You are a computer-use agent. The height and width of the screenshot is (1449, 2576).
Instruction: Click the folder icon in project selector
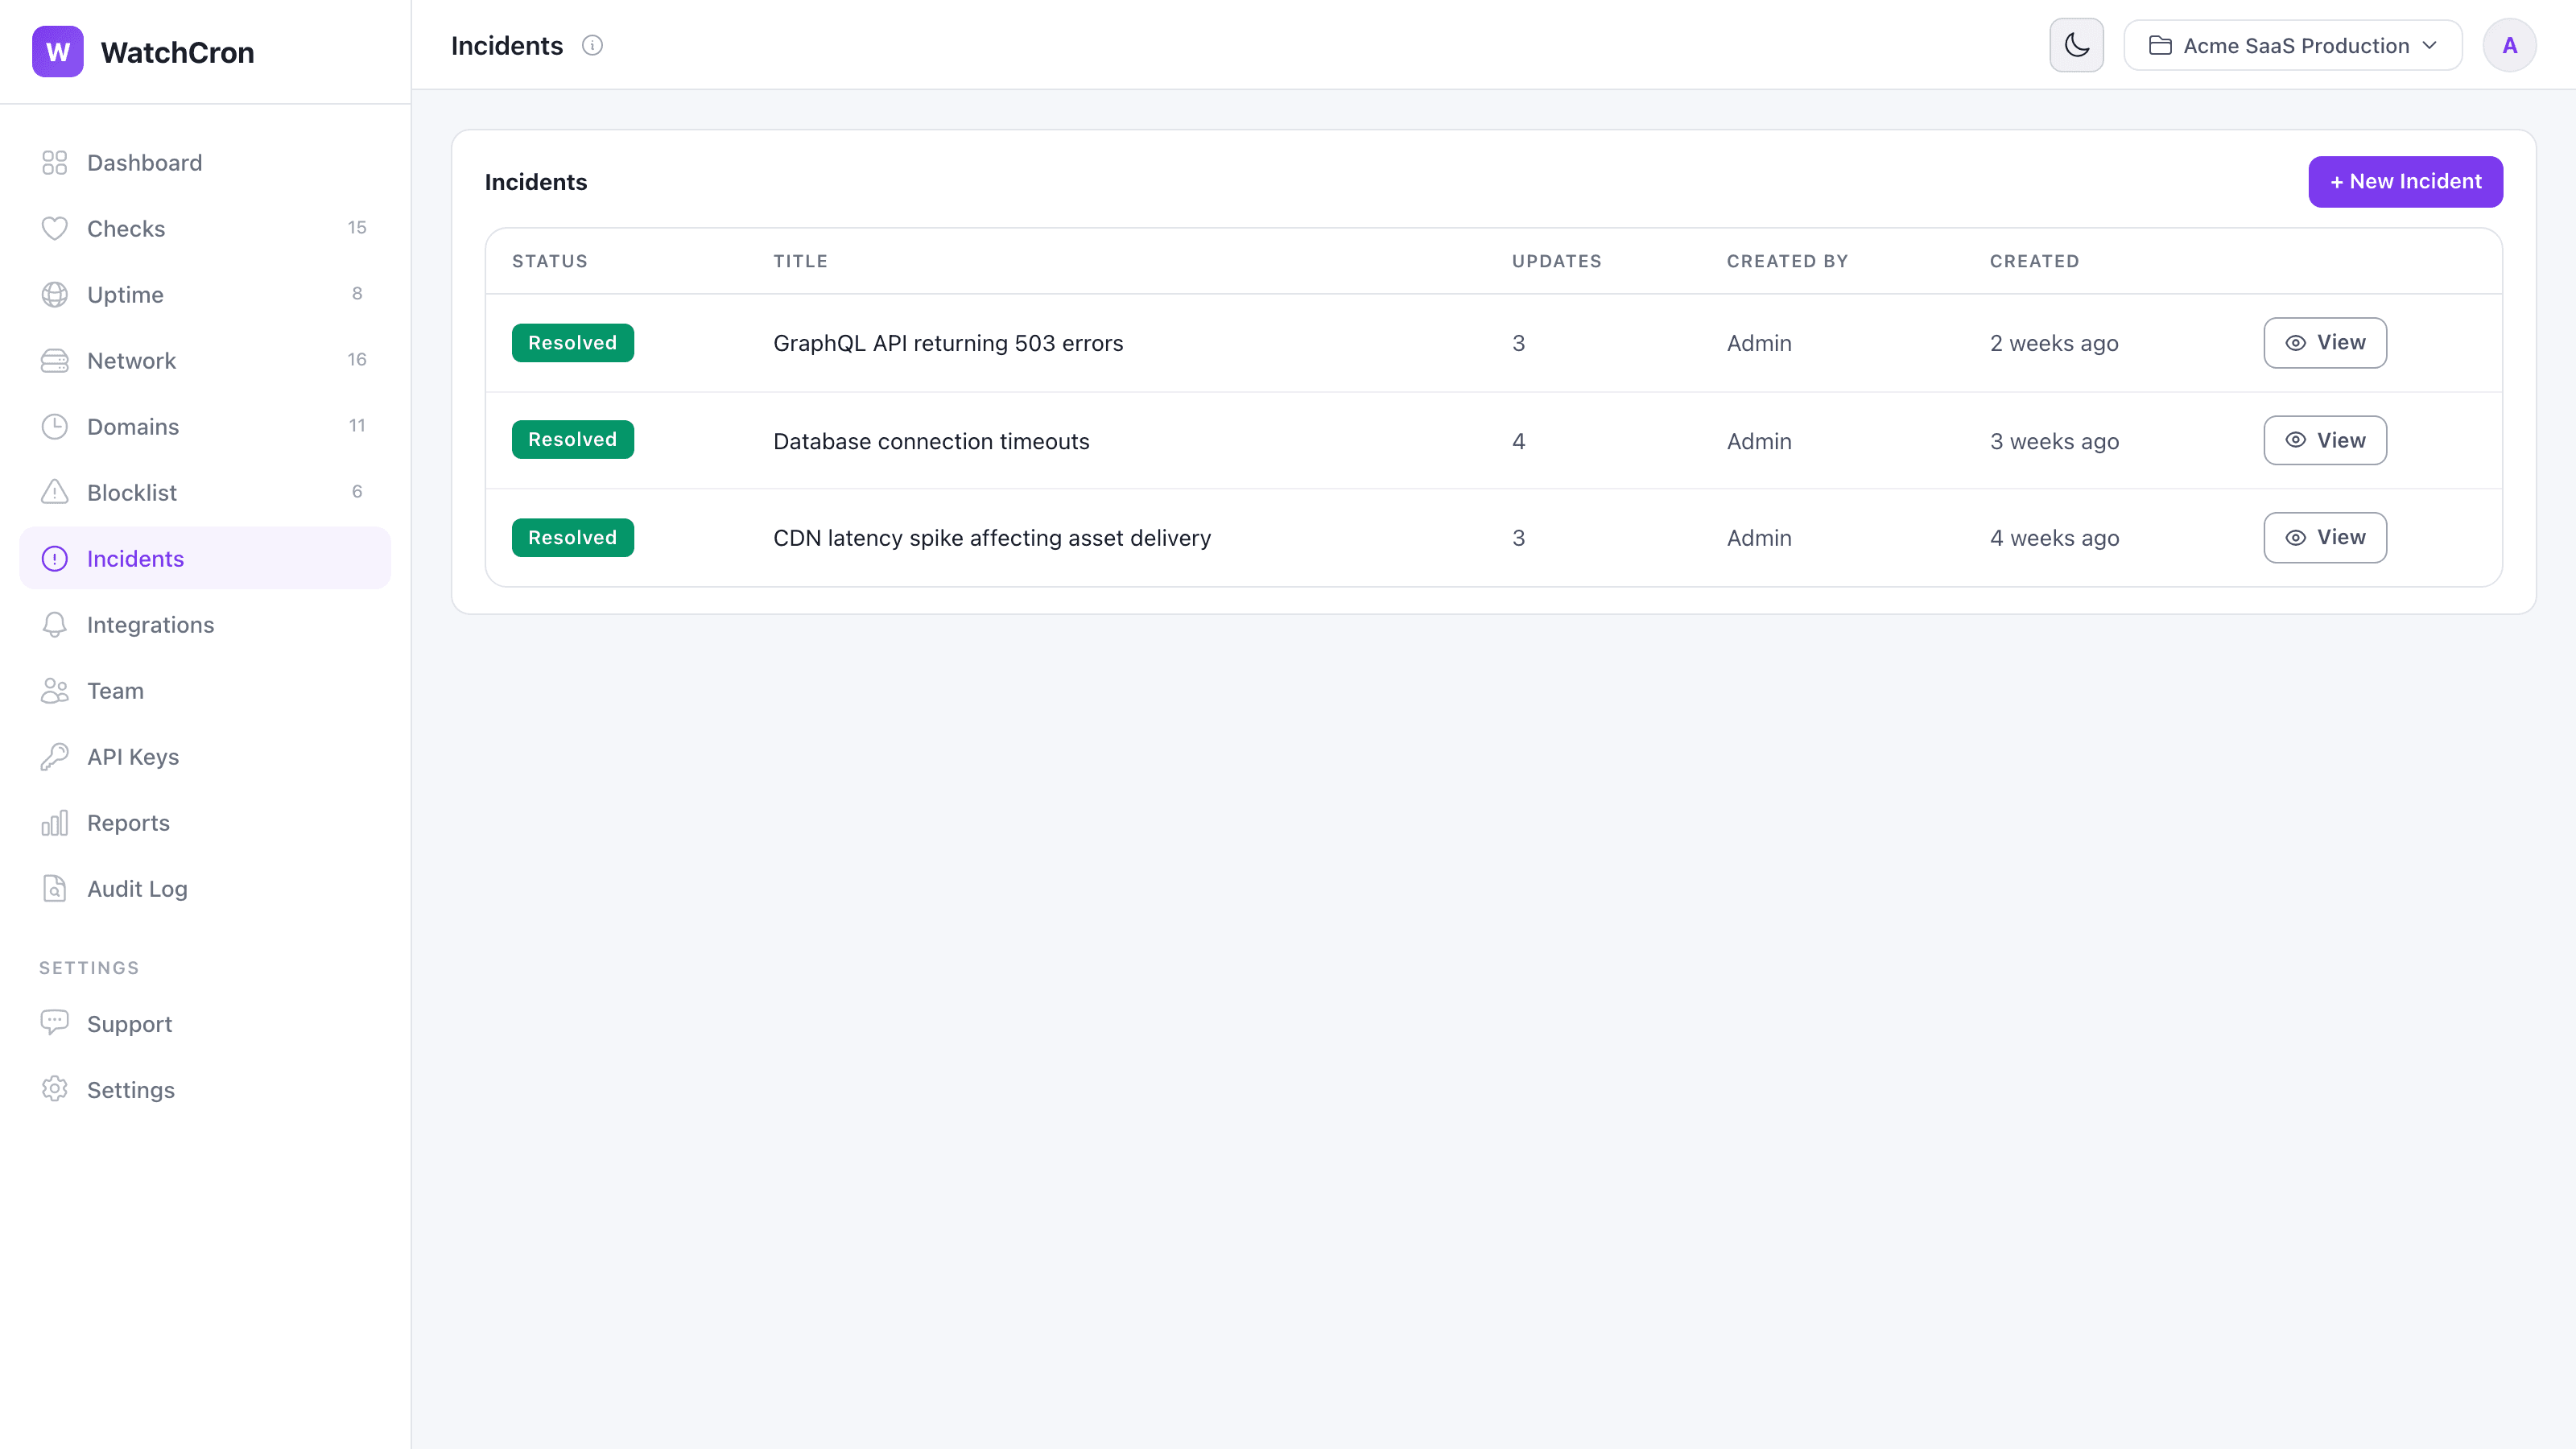(2160, 46)
